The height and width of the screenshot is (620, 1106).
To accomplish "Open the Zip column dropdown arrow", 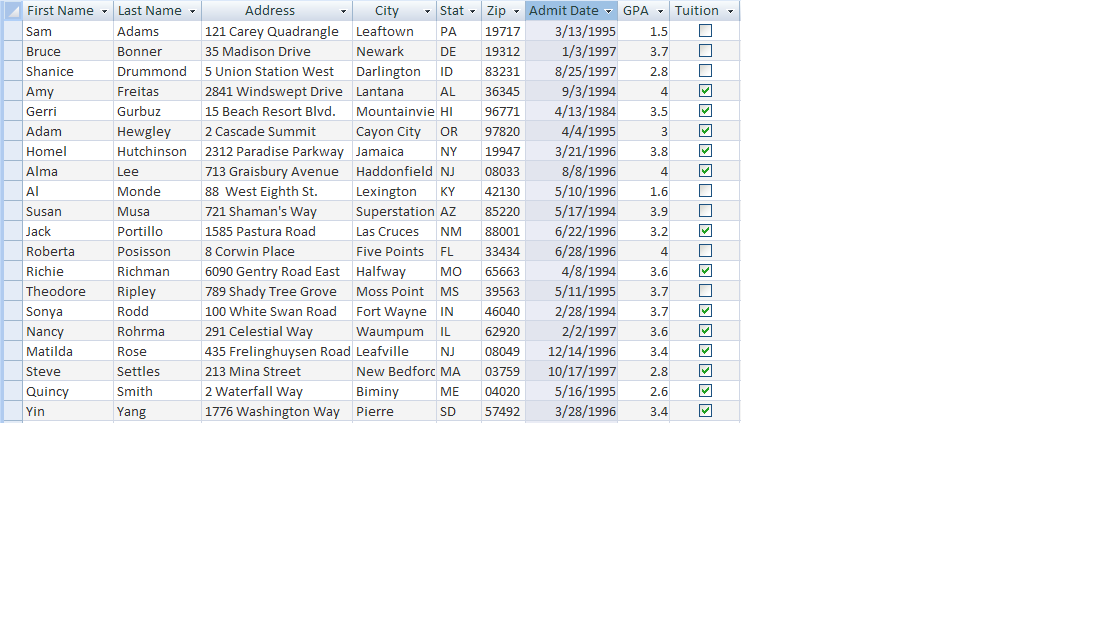I will coord(516,11).
